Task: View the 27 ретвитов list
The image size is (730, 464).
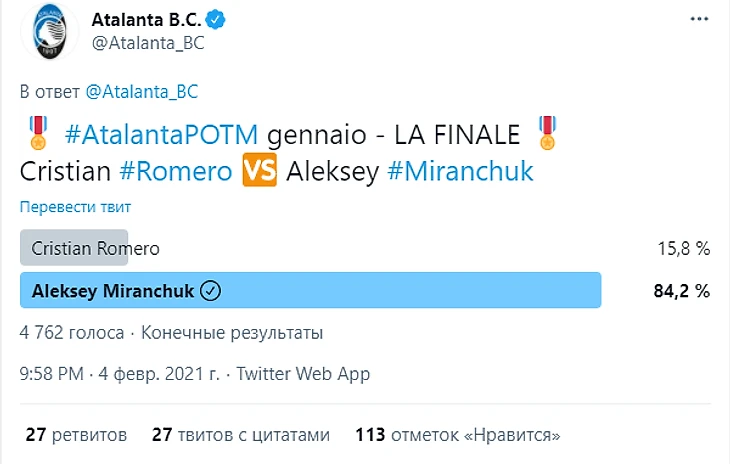Action: (76, 435)
